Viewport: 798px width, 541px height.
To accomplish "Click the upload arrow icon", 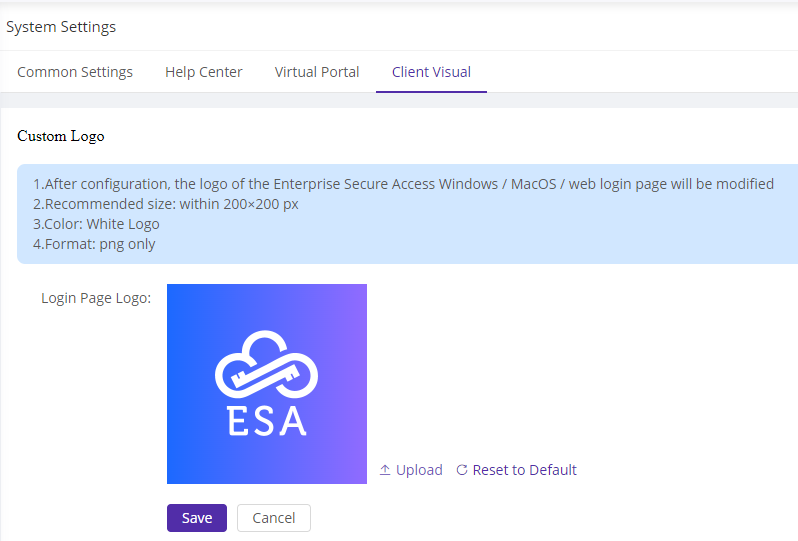I will coord(385,470).
